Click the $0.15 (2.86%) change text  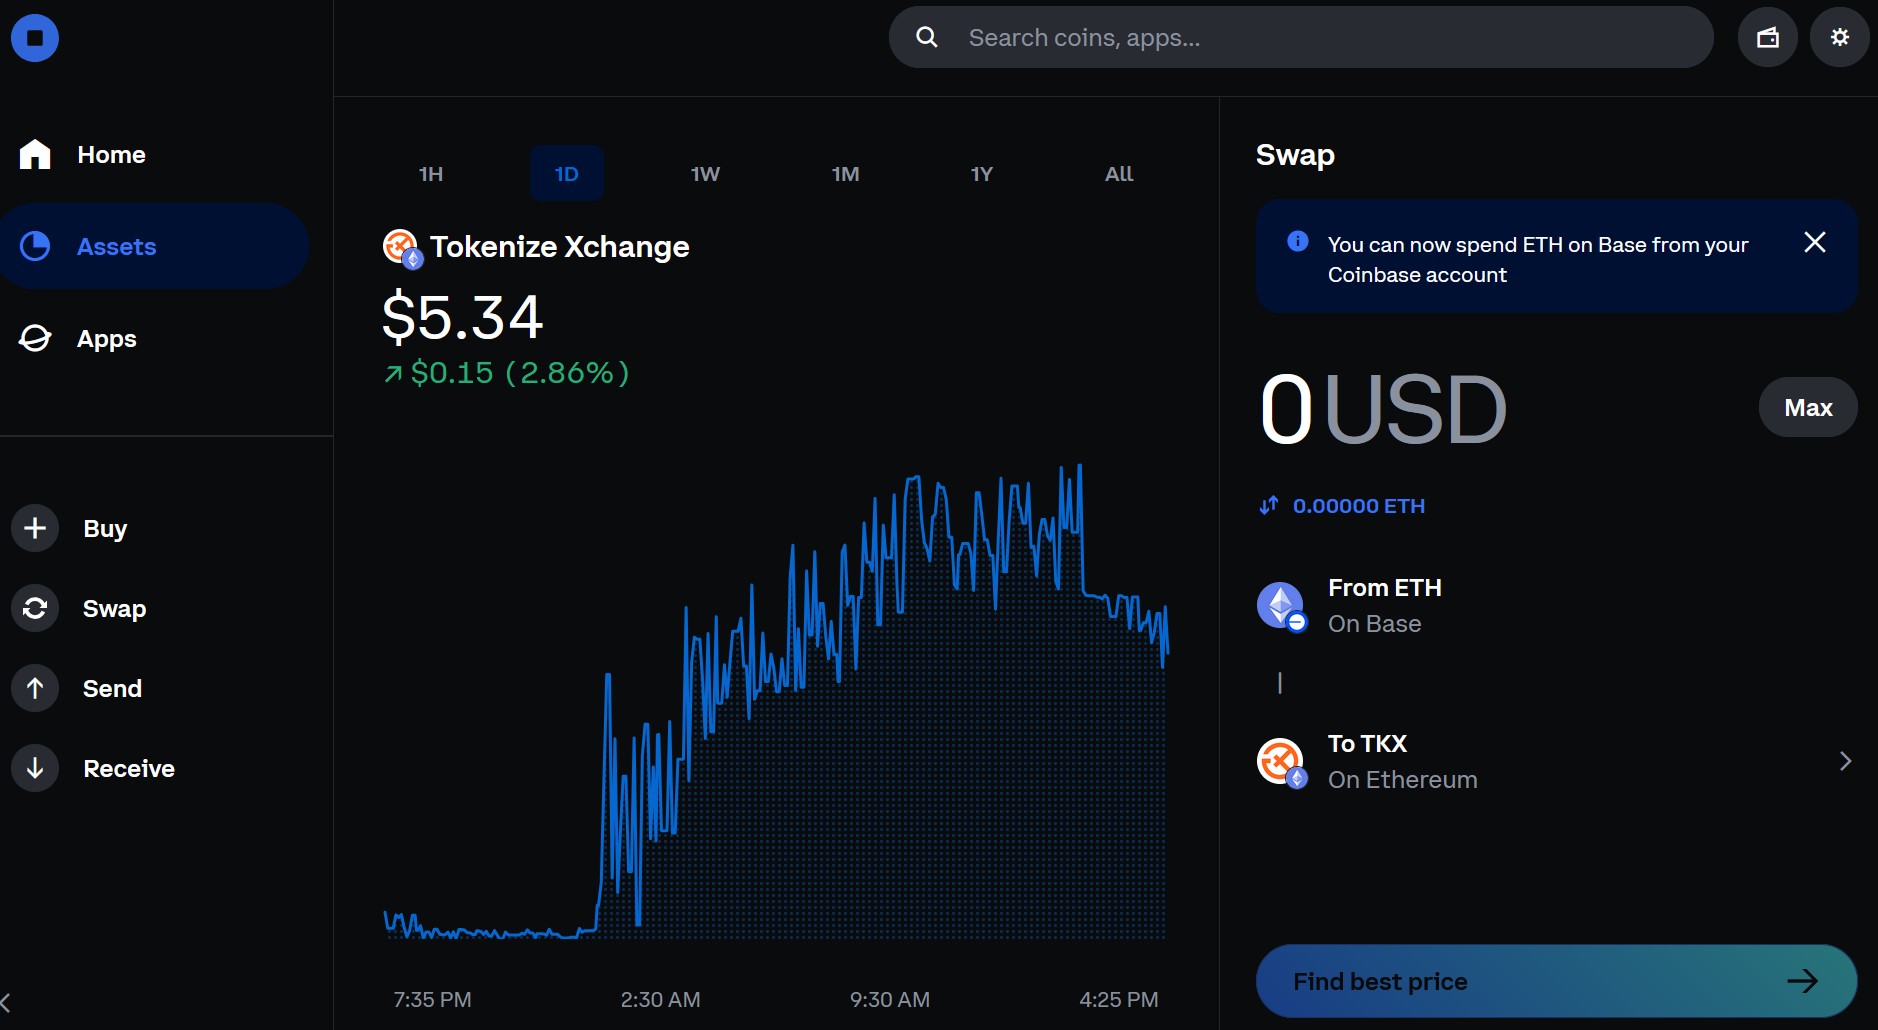pyautogui.click(x=520, y=373)
